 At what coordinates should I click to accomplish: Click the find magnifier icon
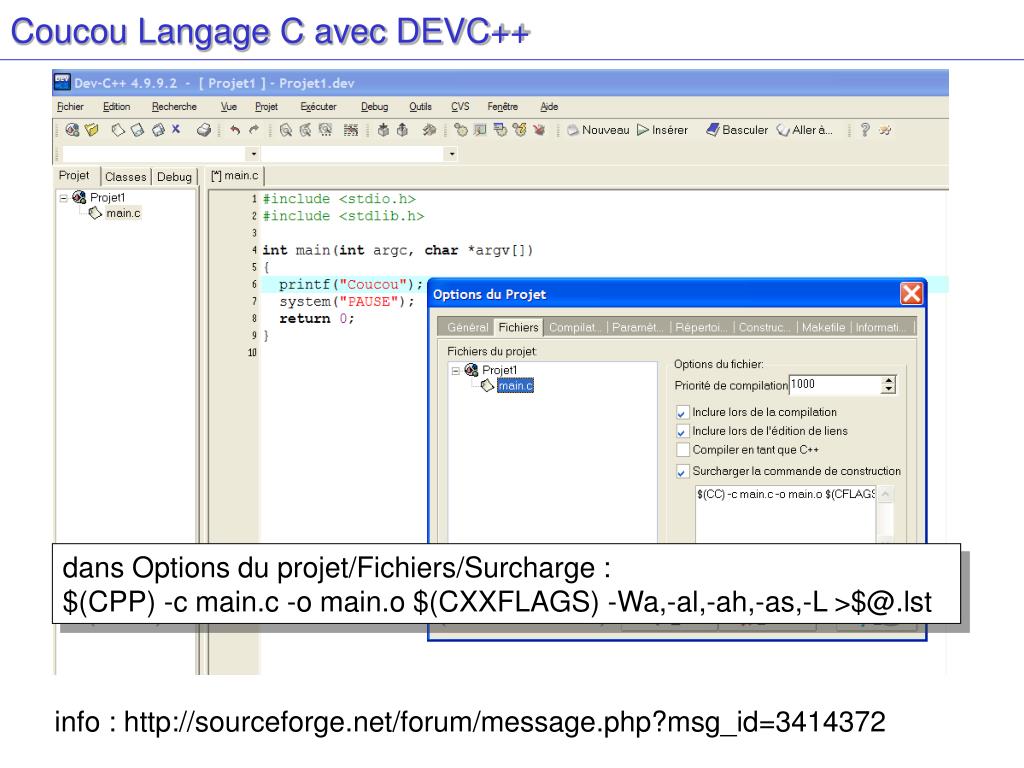point(286,130)
